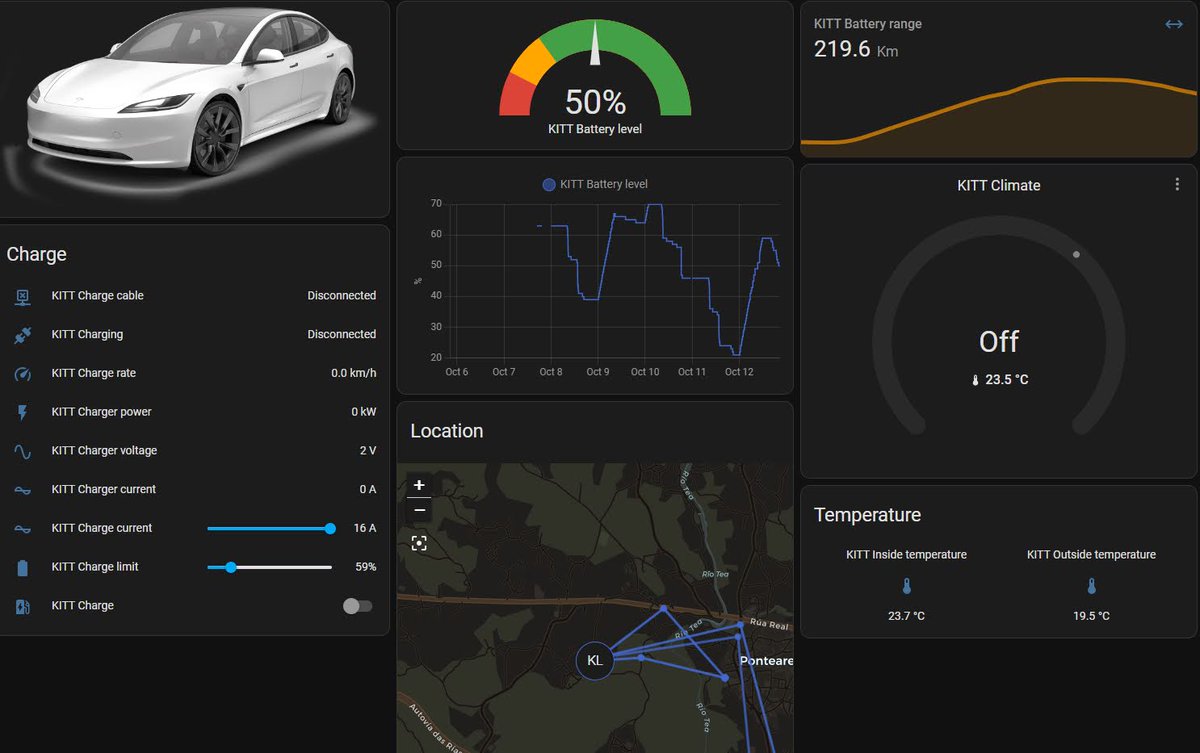Click the Charge card heading
The height and width of the screenshot is (753, 1200).
click(37, 254)
